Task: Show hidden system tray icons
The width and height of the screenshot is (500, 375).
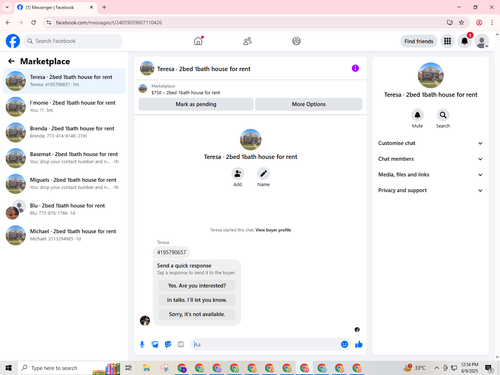Action: pos(436,368)
